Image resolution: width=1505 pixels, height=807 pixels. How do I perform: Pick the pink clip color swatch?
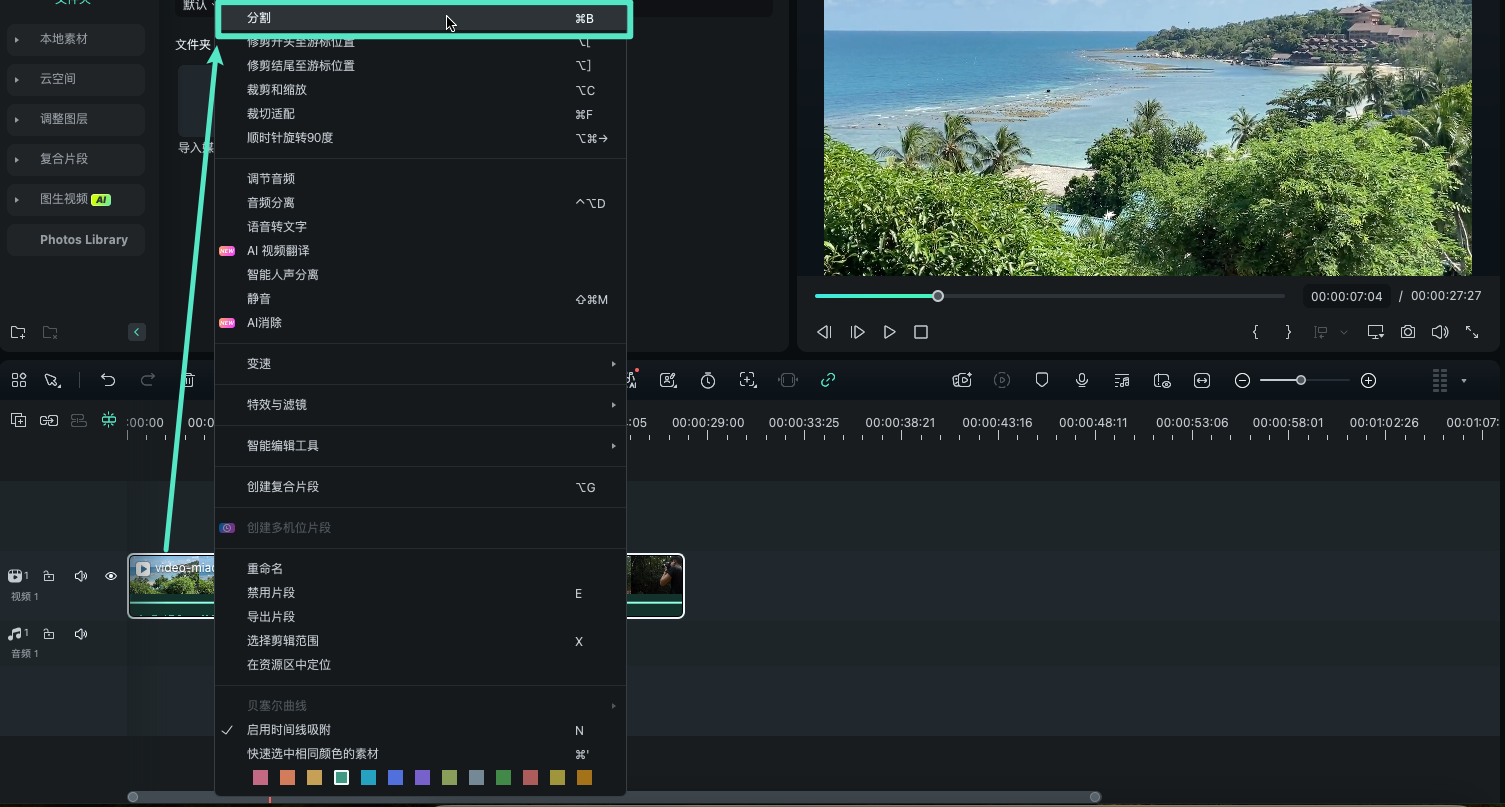[261, 777]
